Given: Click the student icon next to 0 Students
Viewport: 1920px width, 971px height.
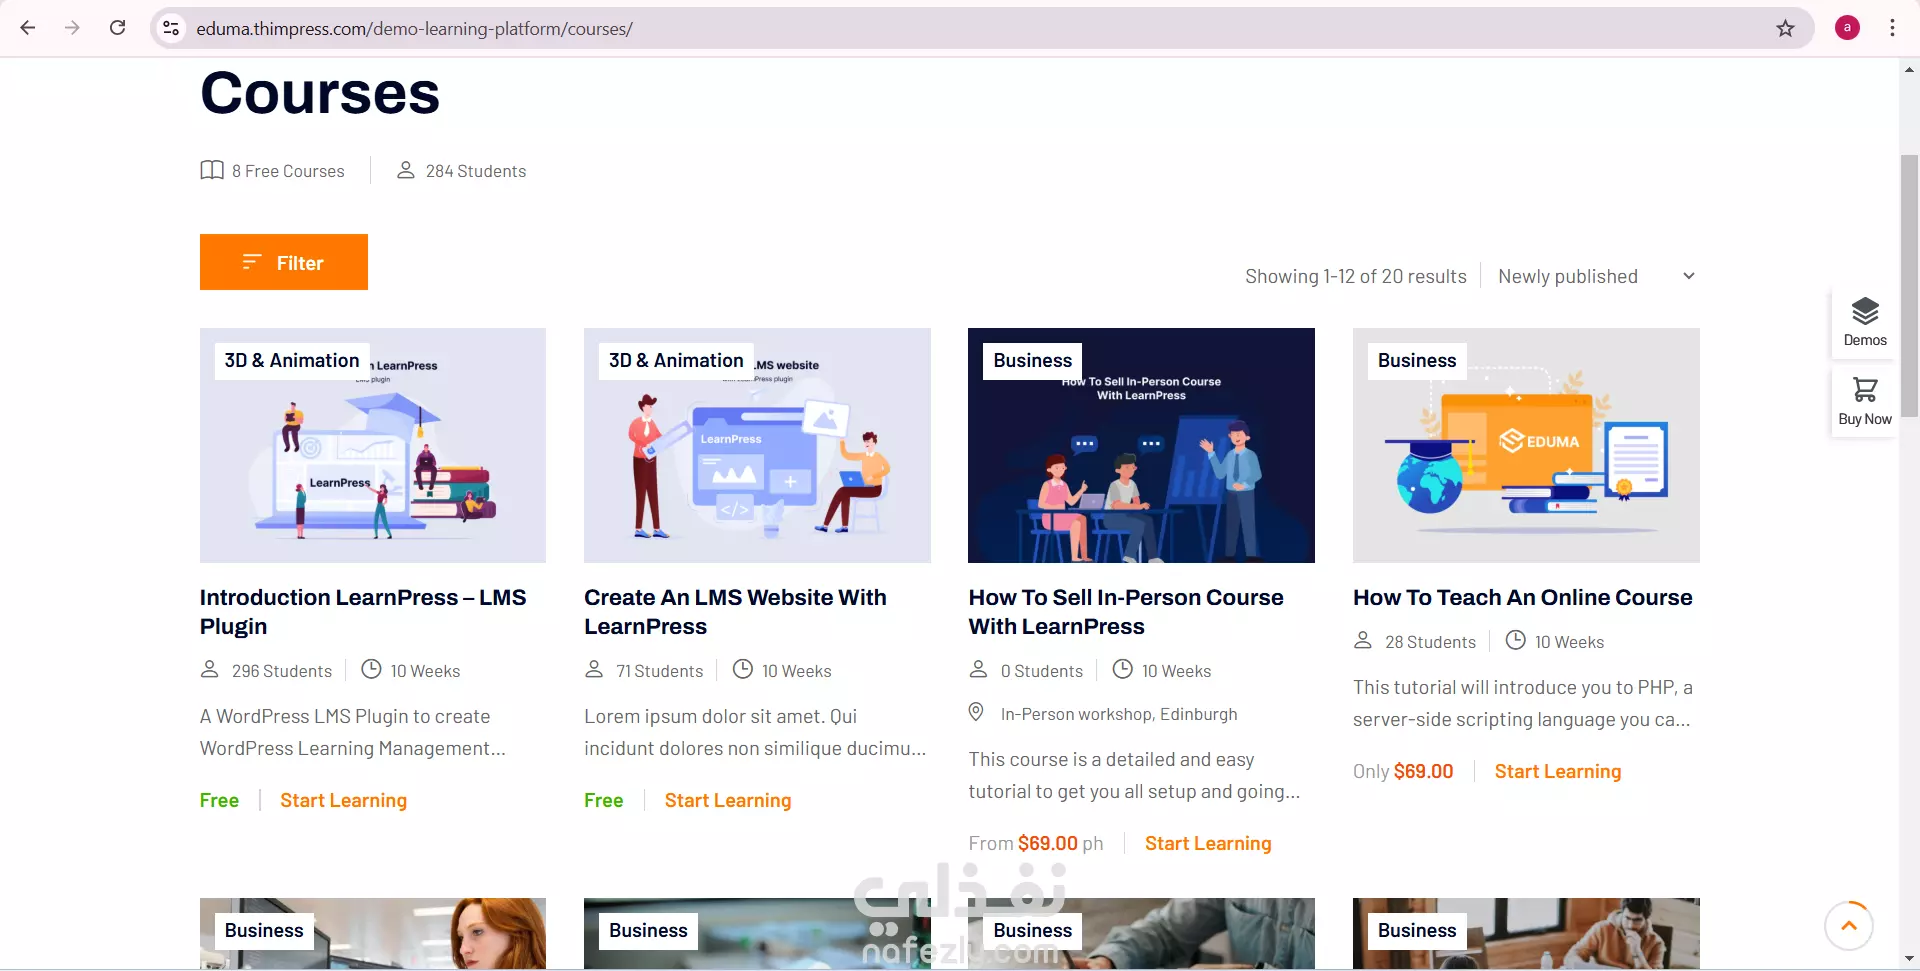Looking at the screenshot, I should pos(978,669).
